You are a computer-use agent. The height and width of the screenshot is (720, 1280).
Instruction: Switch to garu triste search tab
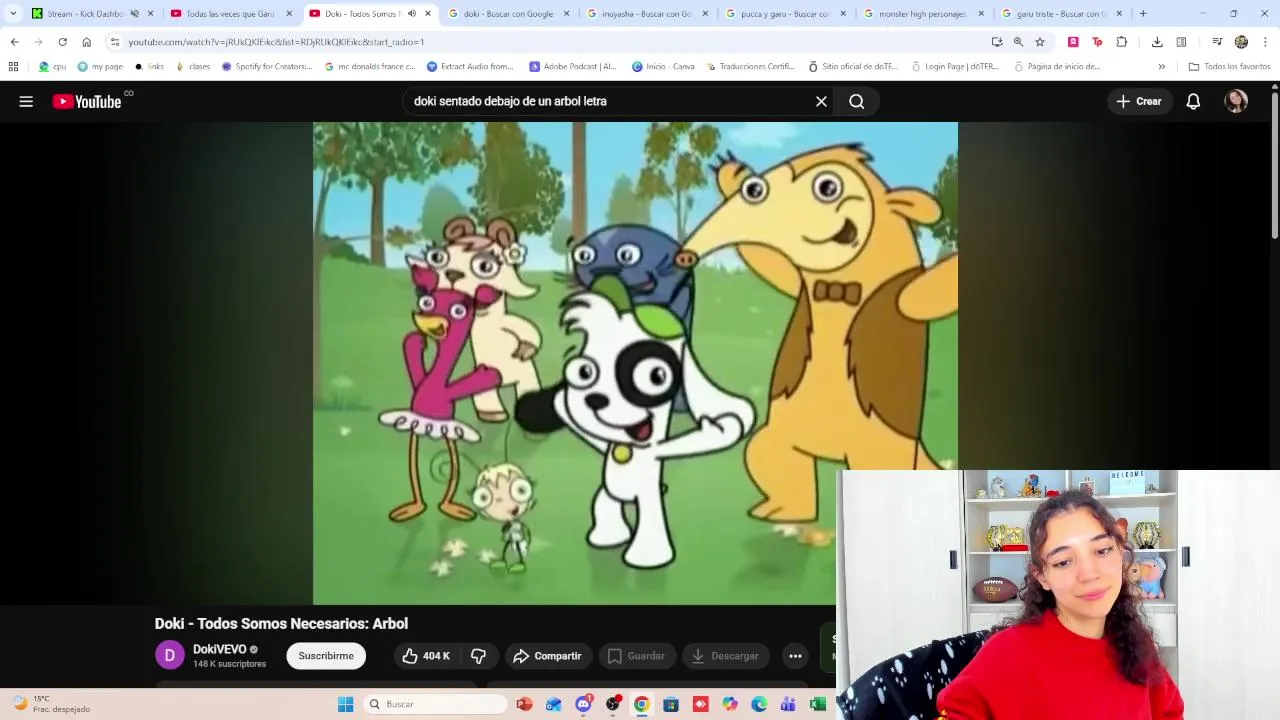1061,14
